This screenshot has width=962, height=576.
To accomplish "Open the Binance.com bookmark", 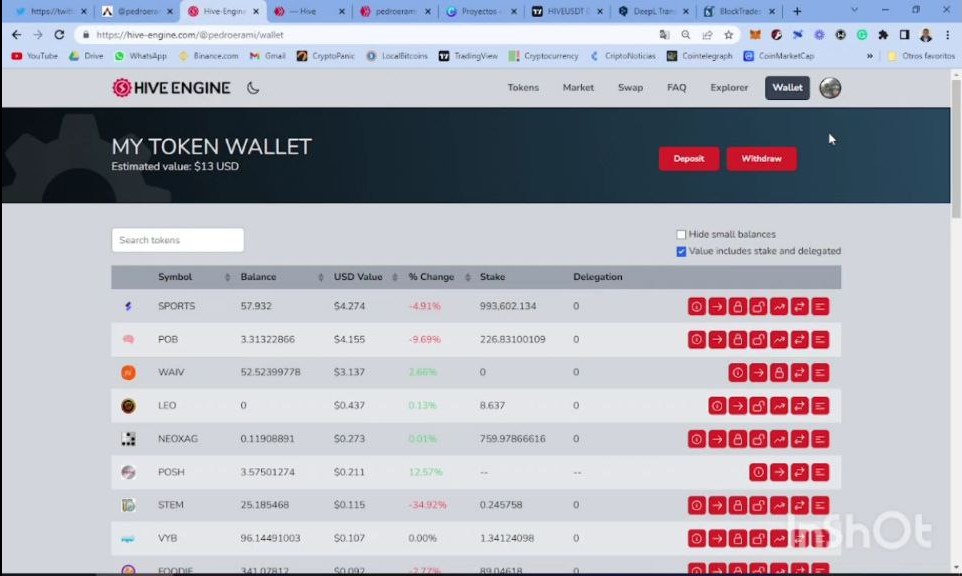I will coord(208,56).
